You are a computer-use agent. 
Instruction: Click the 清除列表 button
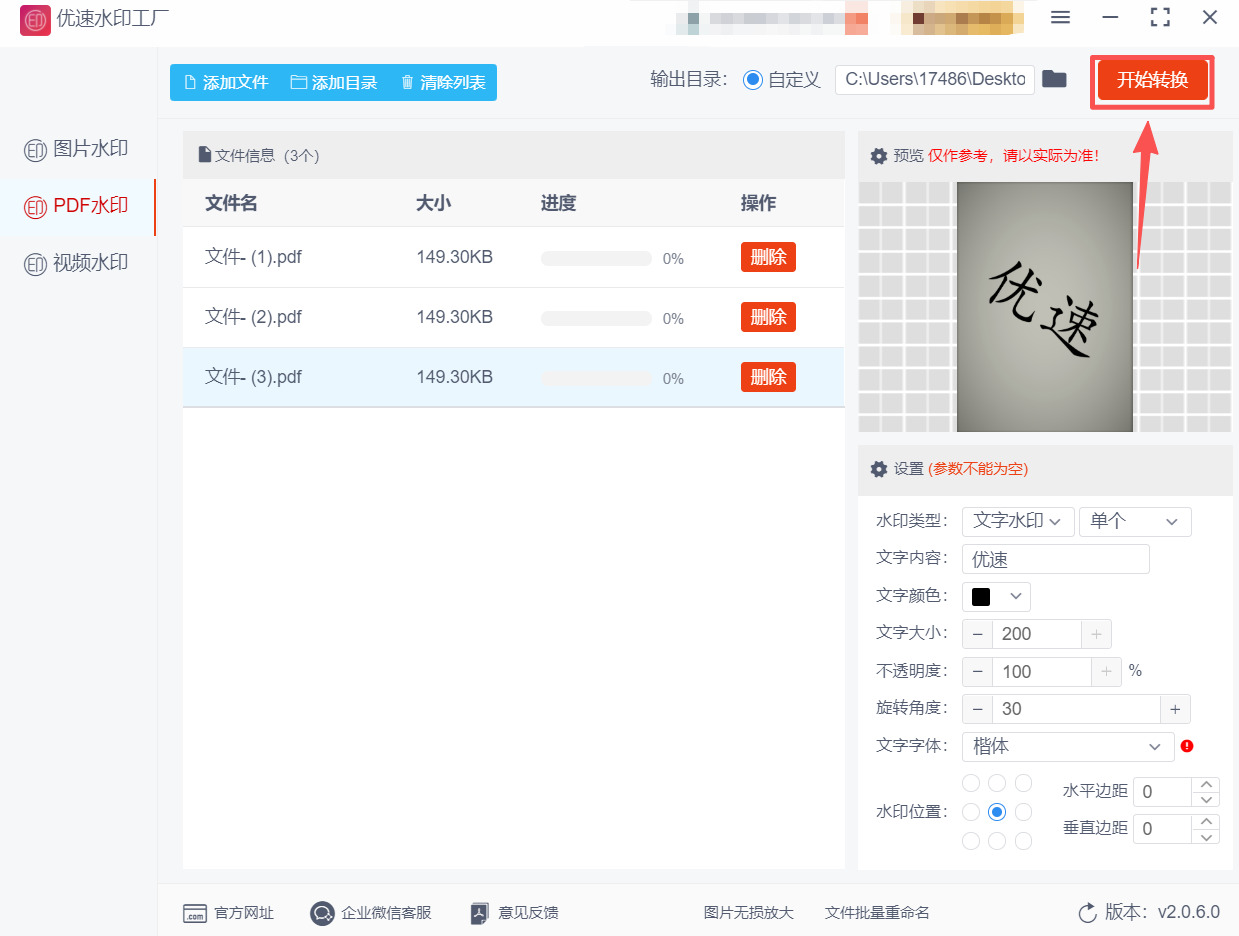pyautogui.click(x=443, y=82)
